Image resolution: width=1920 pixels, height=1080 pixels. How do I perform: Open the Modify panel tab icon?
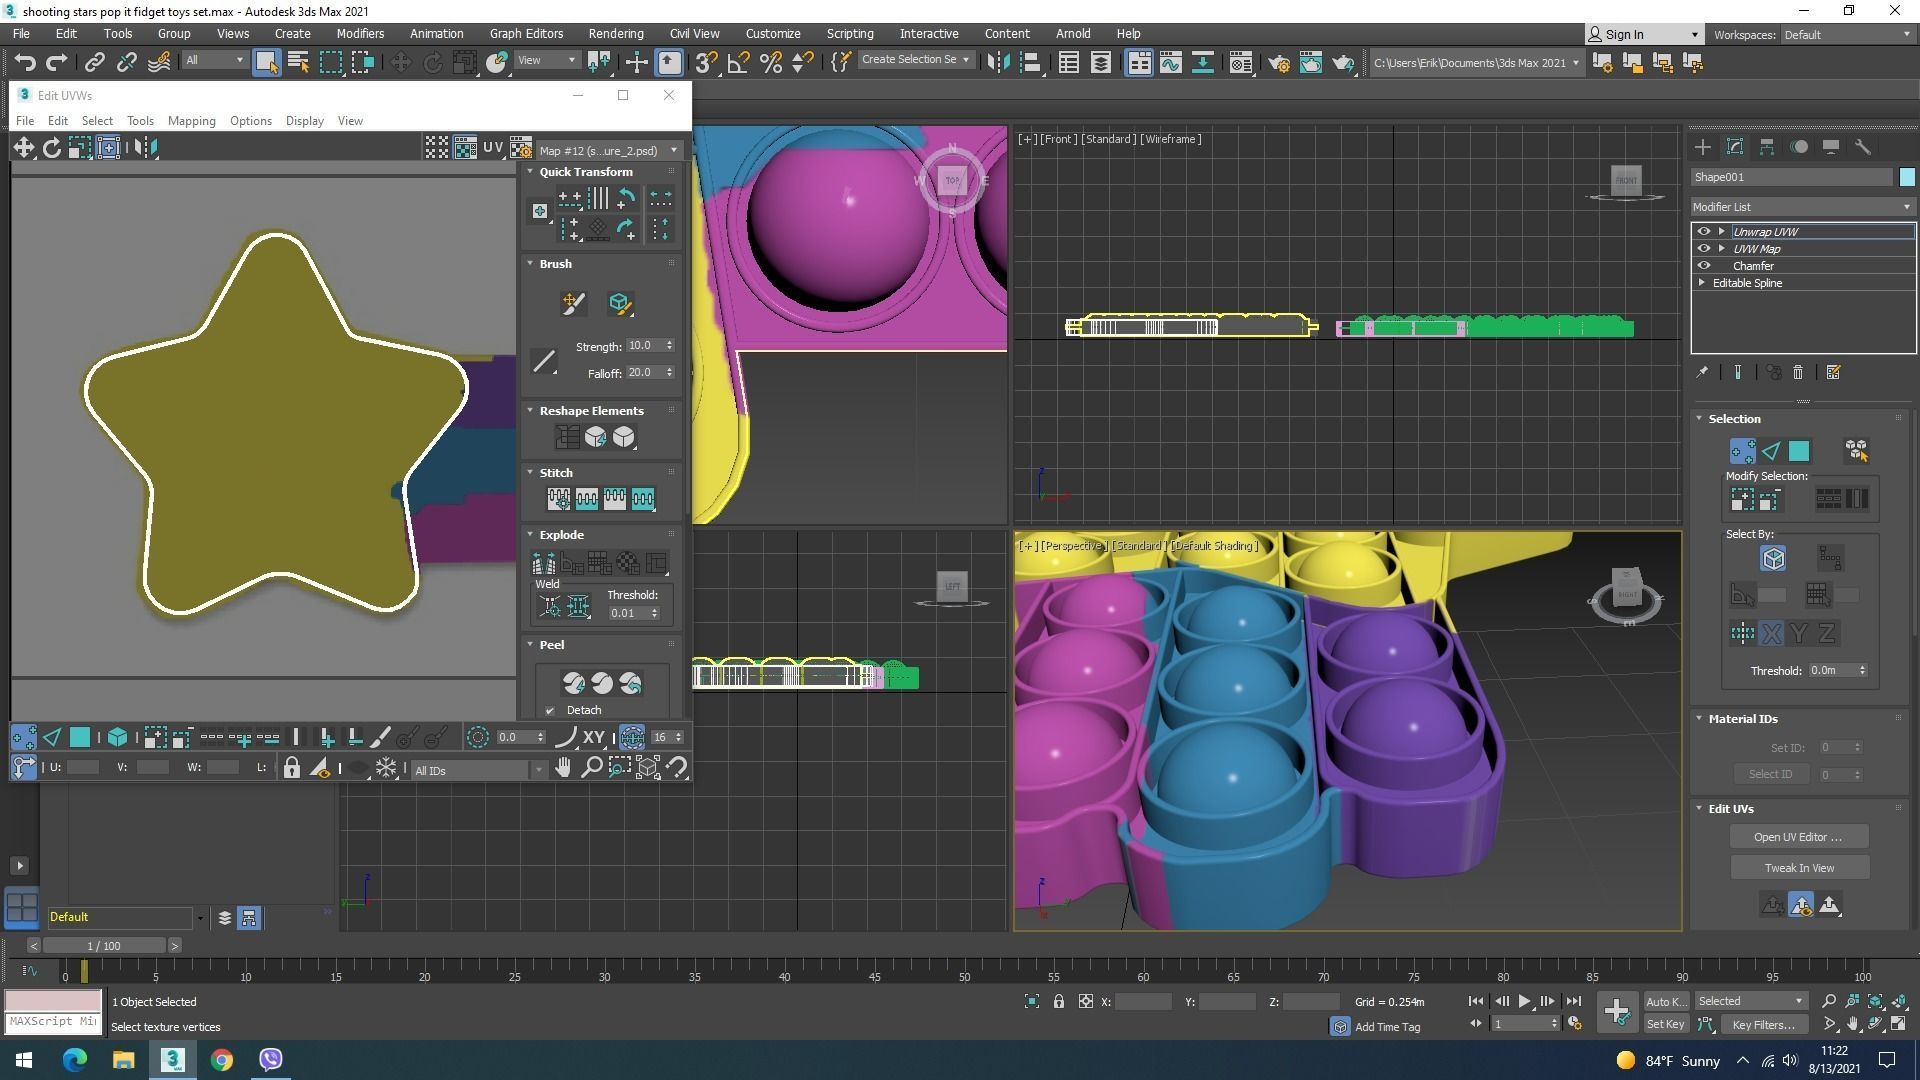(1735, 147)
